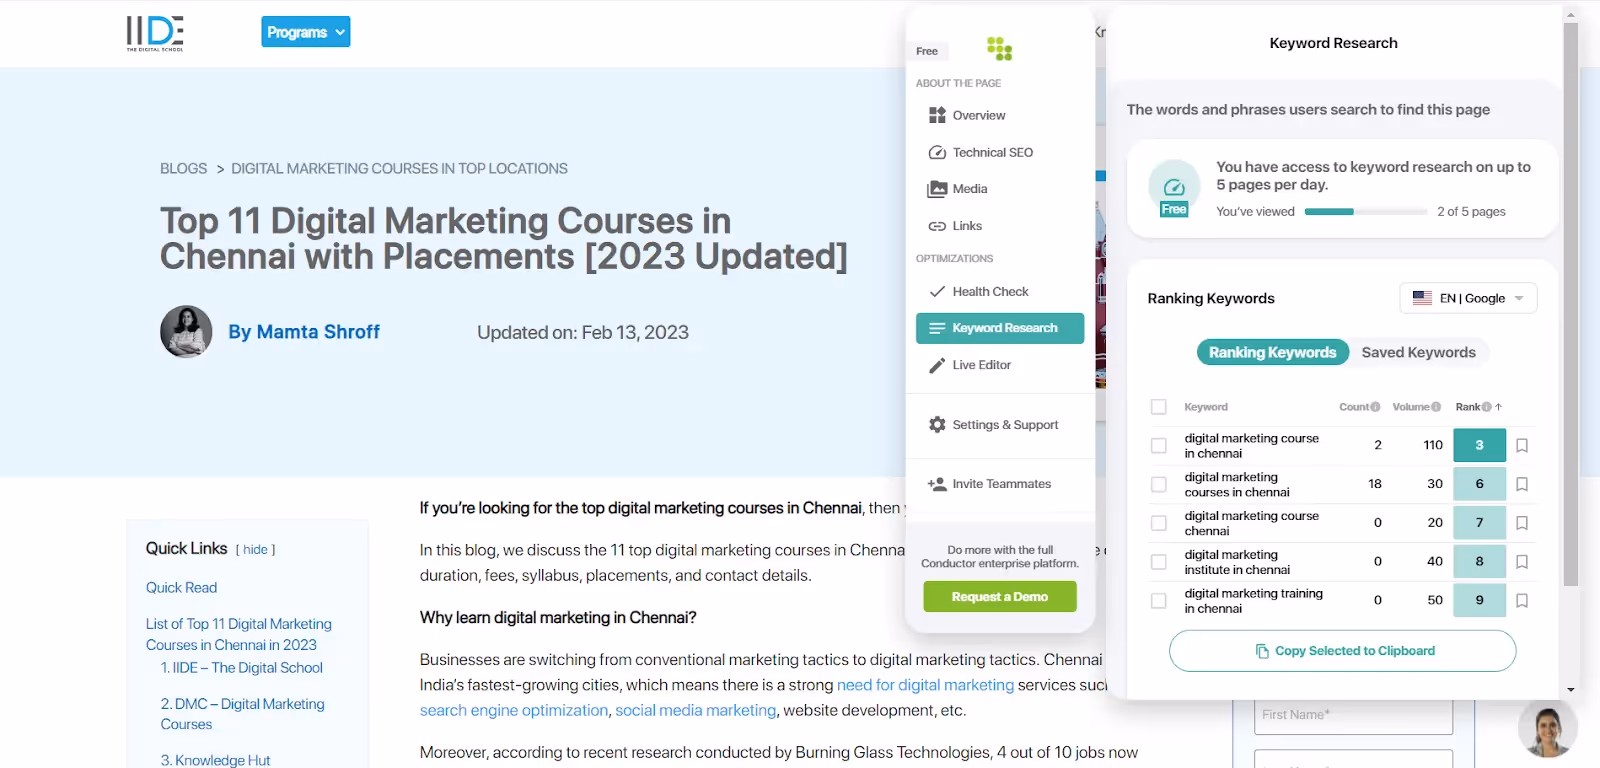Open the Programs dropdown
The height and width of the screenshot is (768, 1600).
click(306, 32)
